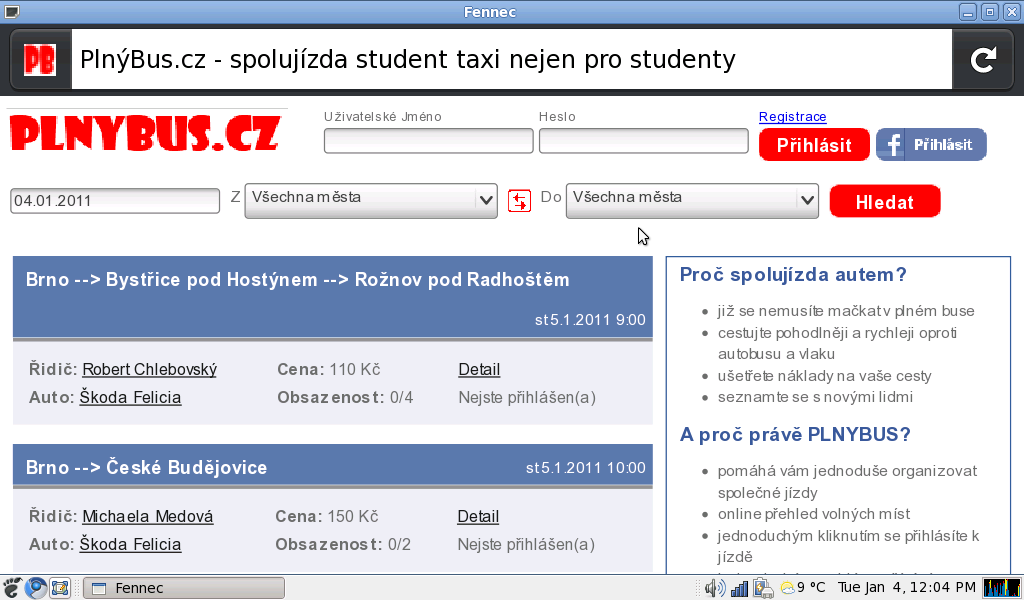Focus the Heslo password field
Screen dimensions: 1024x600
643,141
